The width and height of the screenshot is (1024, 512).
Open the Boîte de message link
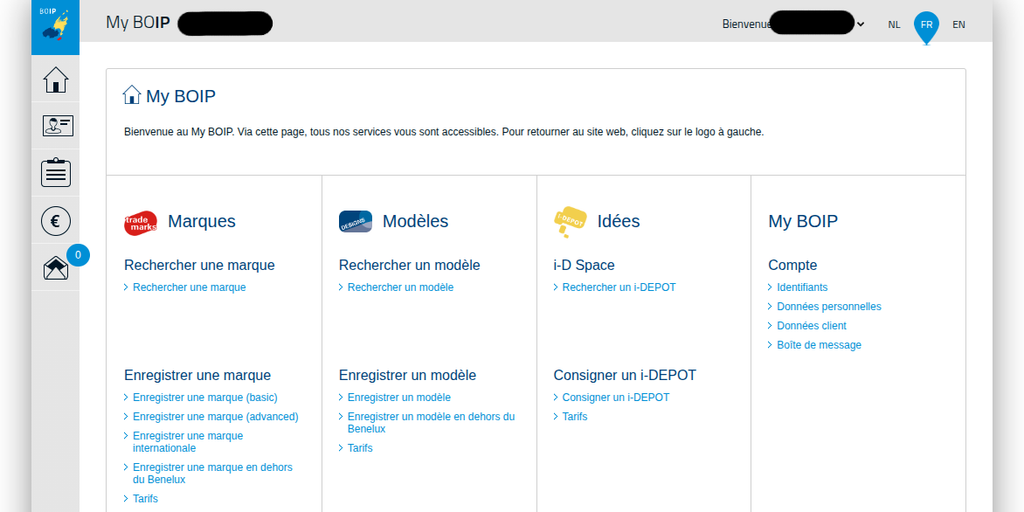(819, 345)
